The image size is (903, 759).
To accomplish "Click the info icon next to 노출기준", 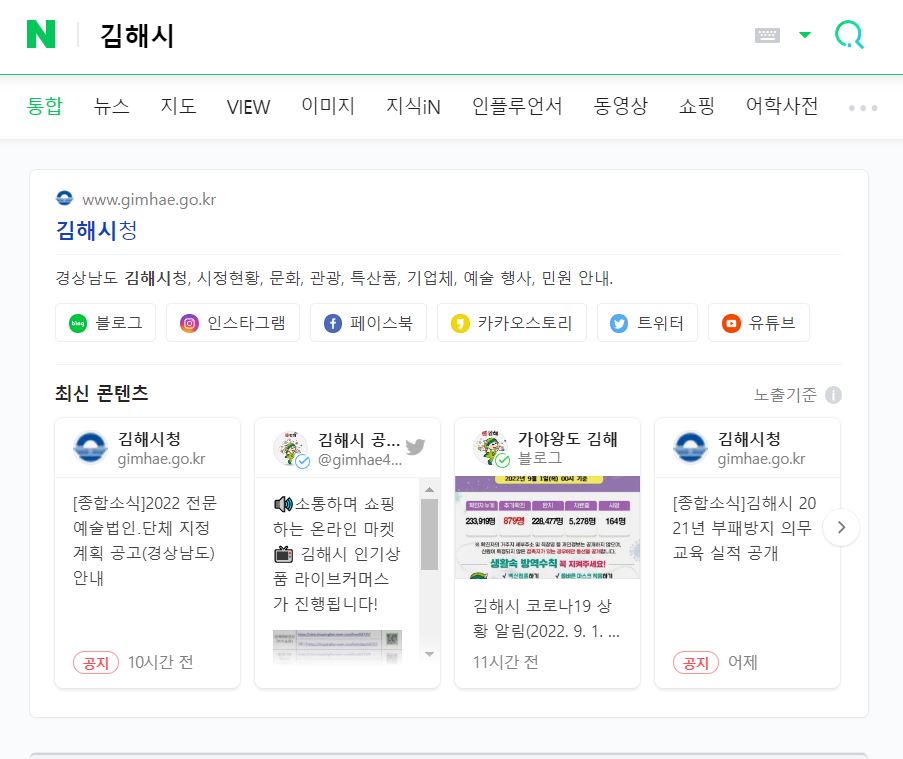I will pos(833,395).
